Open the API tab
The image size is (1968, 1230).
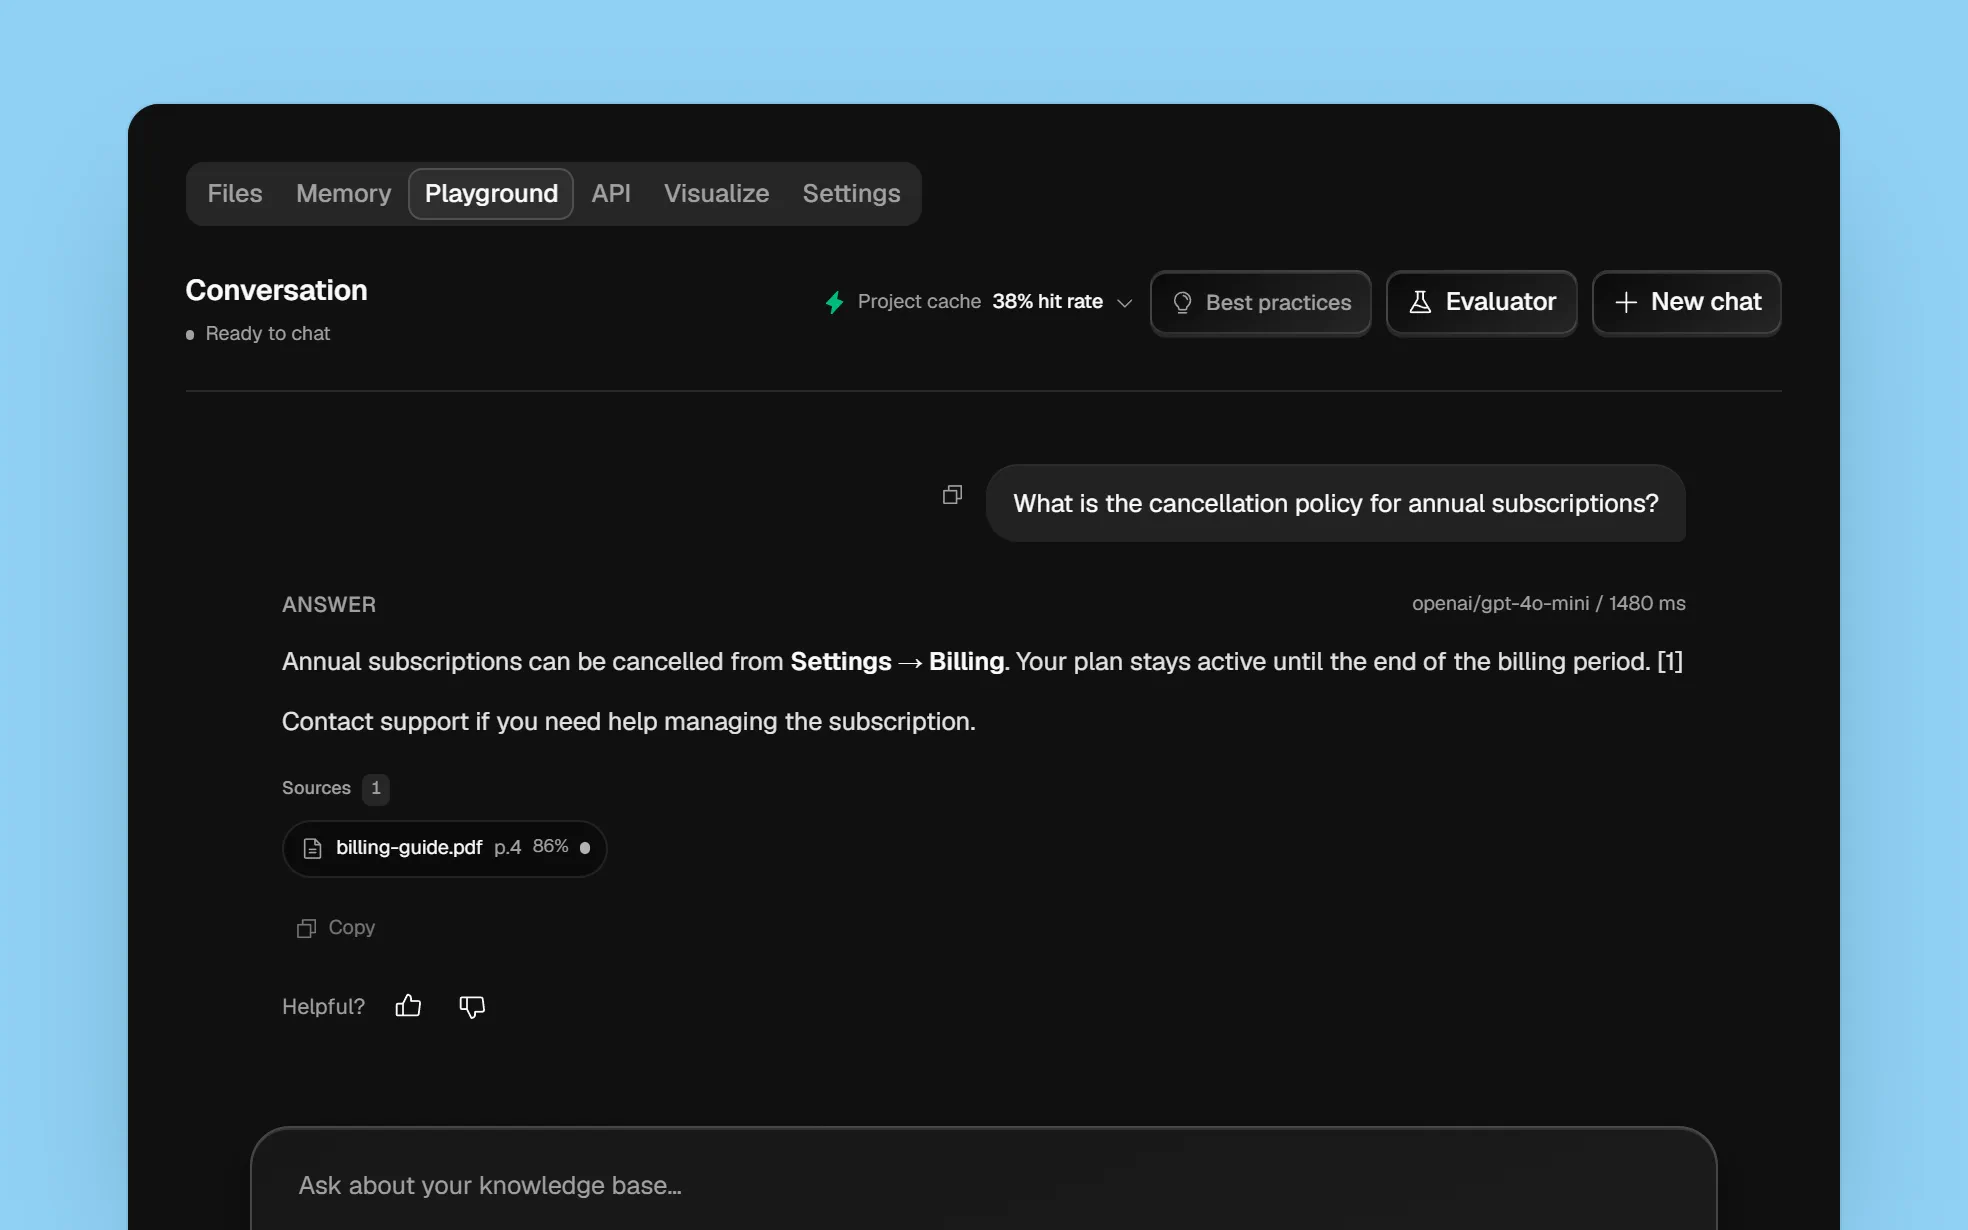pyautogui.click(x=611, y=193)
